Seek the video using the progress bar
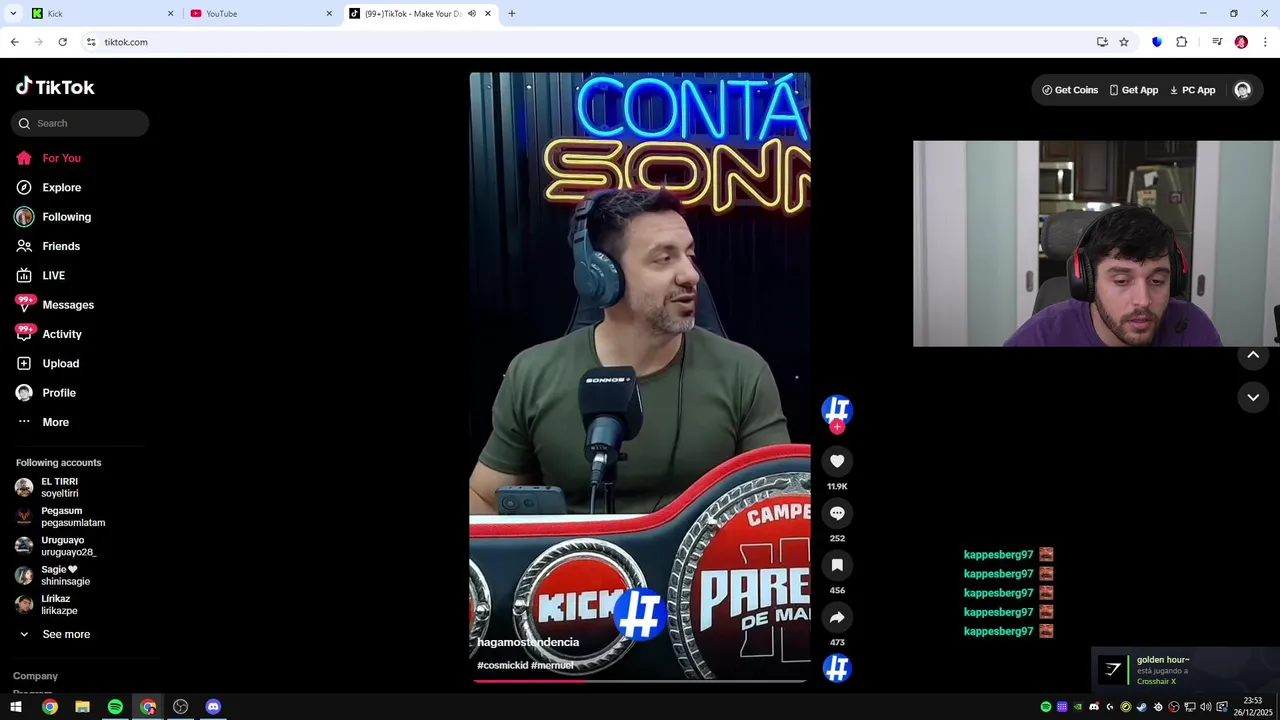Image resolution: width=1280 pixels, height=720 pixels. (640, 680)
